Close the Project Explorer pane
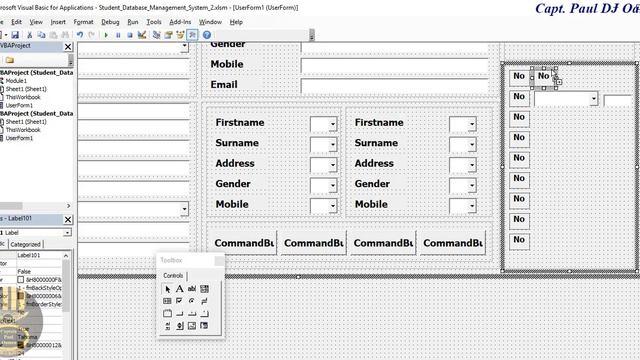640x360 pixels. 68,47
